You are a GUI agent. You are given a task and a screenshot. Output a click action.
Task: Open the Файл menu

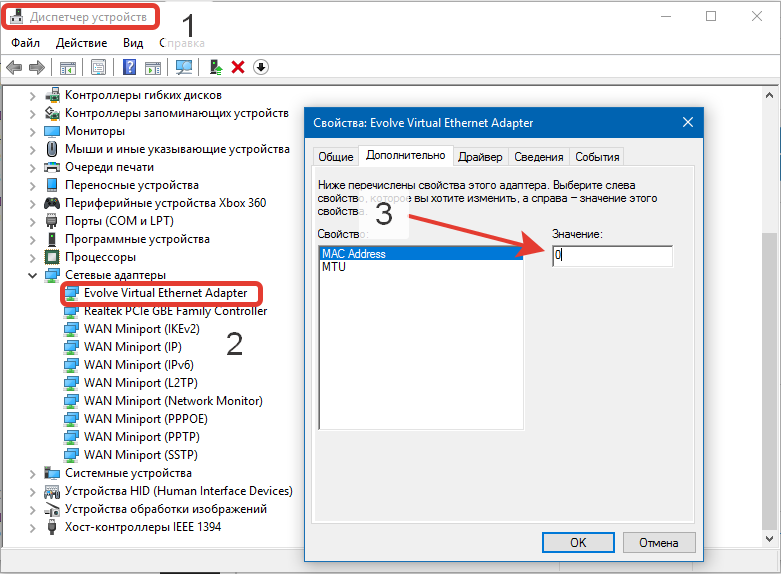click(x=26, y=43)
